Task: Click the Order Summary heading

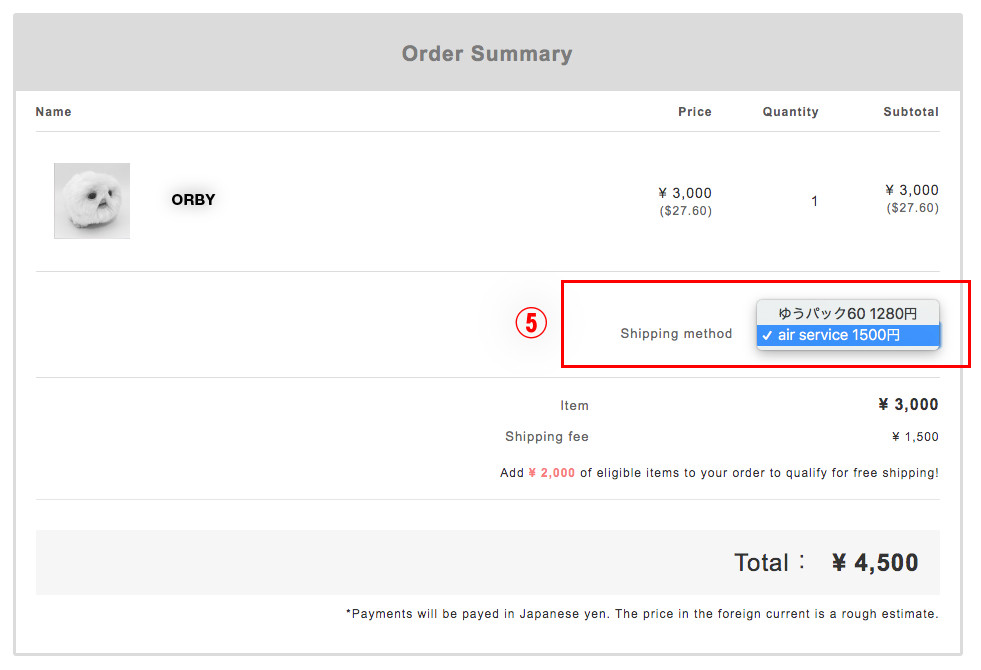Action: [487, 54]
